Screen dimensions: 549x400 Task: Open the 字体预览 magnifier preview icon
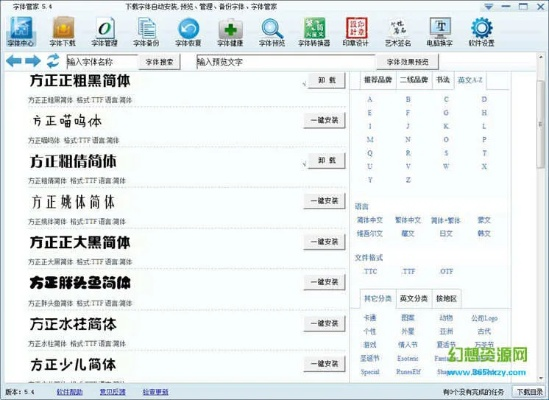coord(272,31)
